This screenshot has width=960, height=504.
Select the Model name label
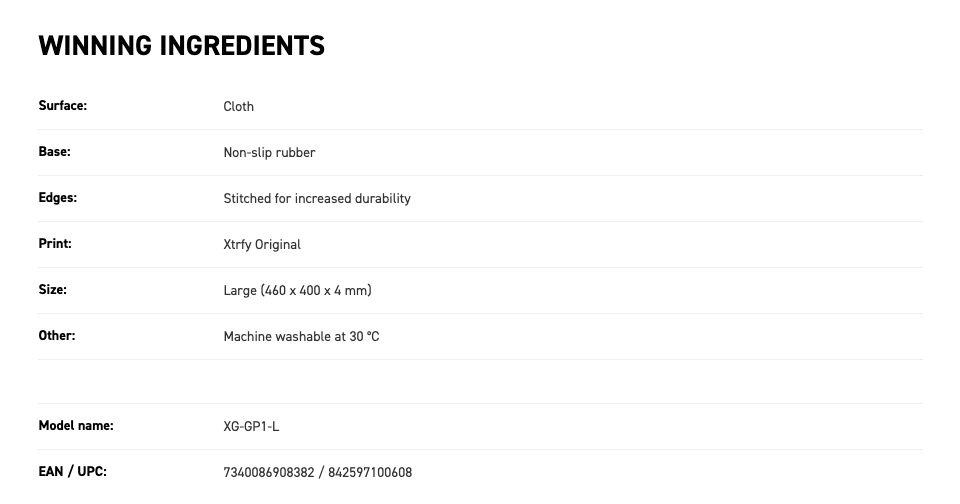[x=76, y=425]
